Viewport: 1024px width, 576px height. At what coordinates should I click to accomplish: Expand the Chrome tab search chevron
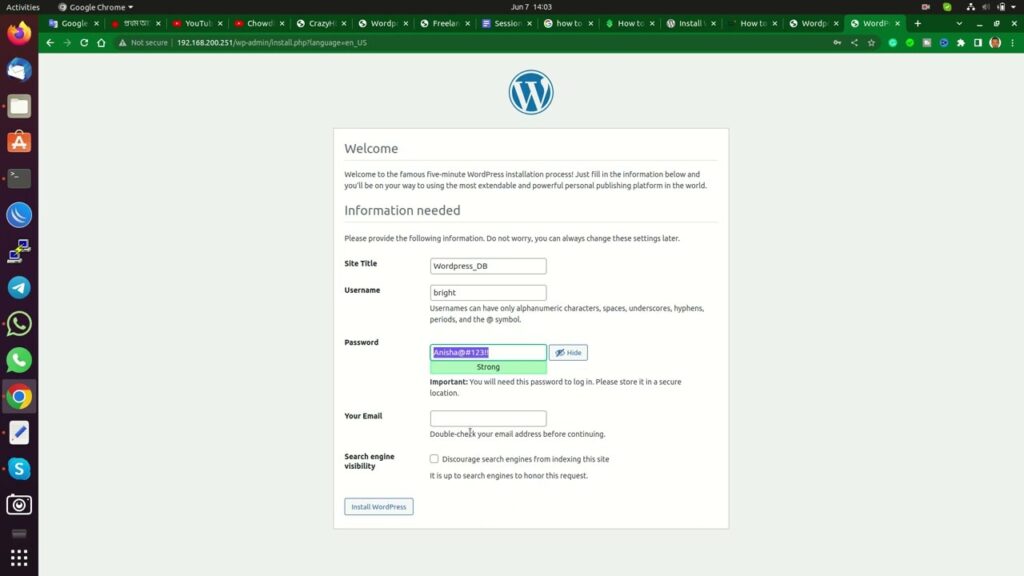pyautogui.click(x=959, y=24)
